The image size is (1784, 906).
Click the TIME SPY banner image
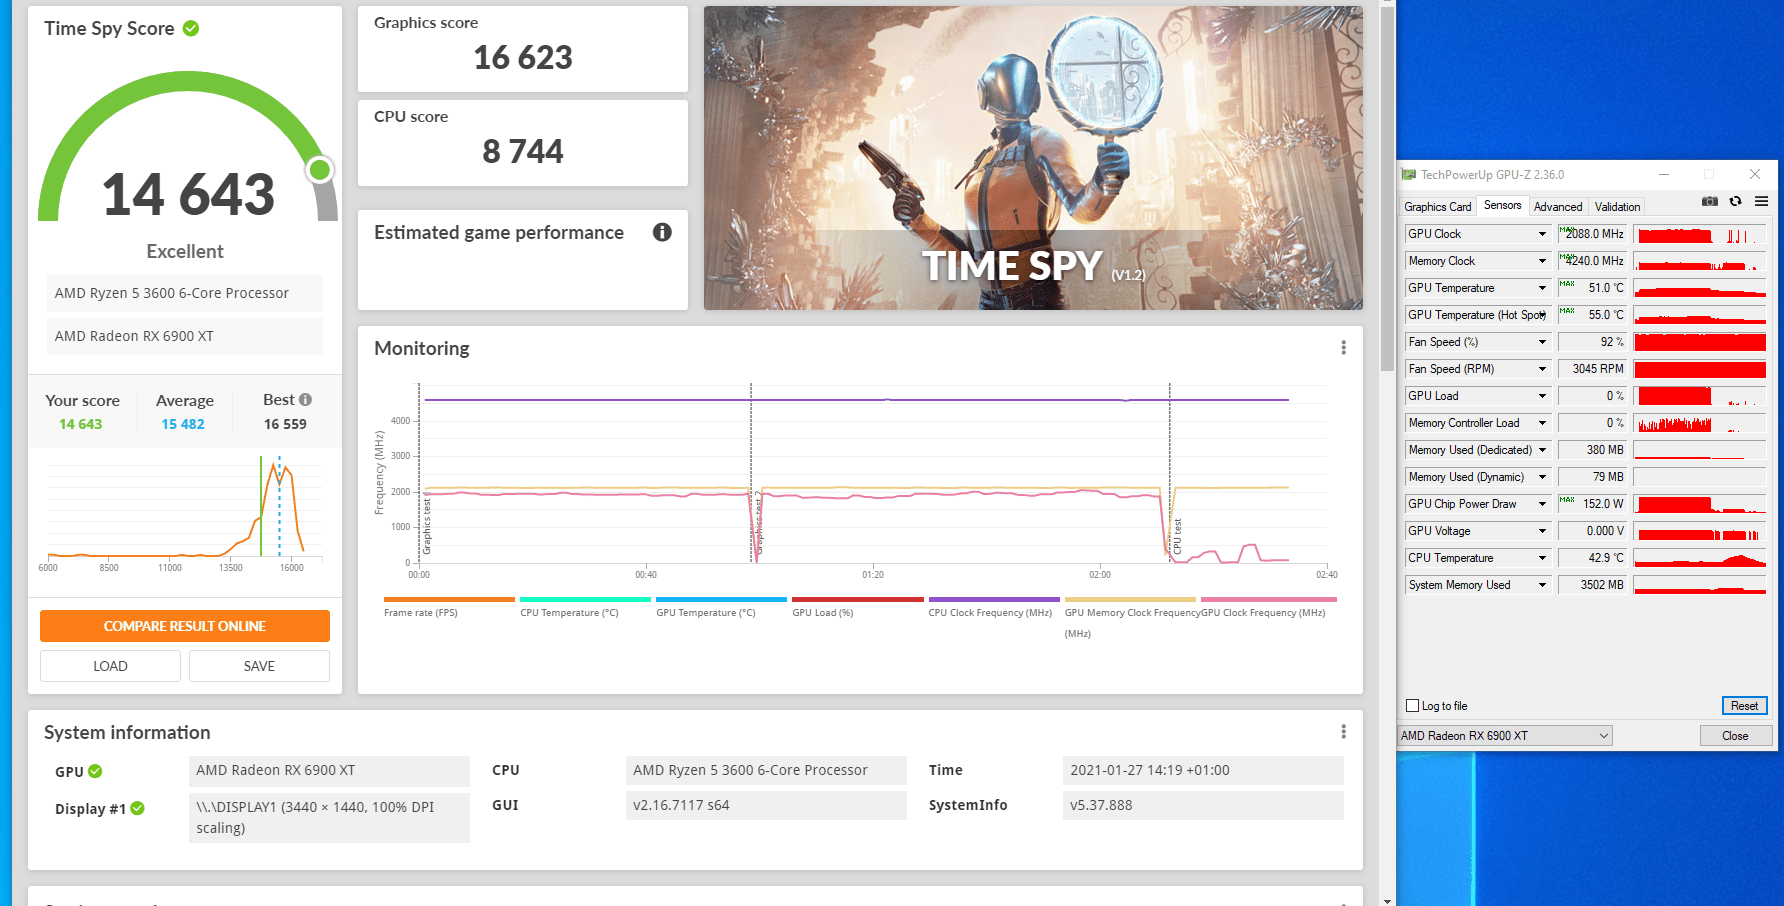click(x=1033, y=158)
